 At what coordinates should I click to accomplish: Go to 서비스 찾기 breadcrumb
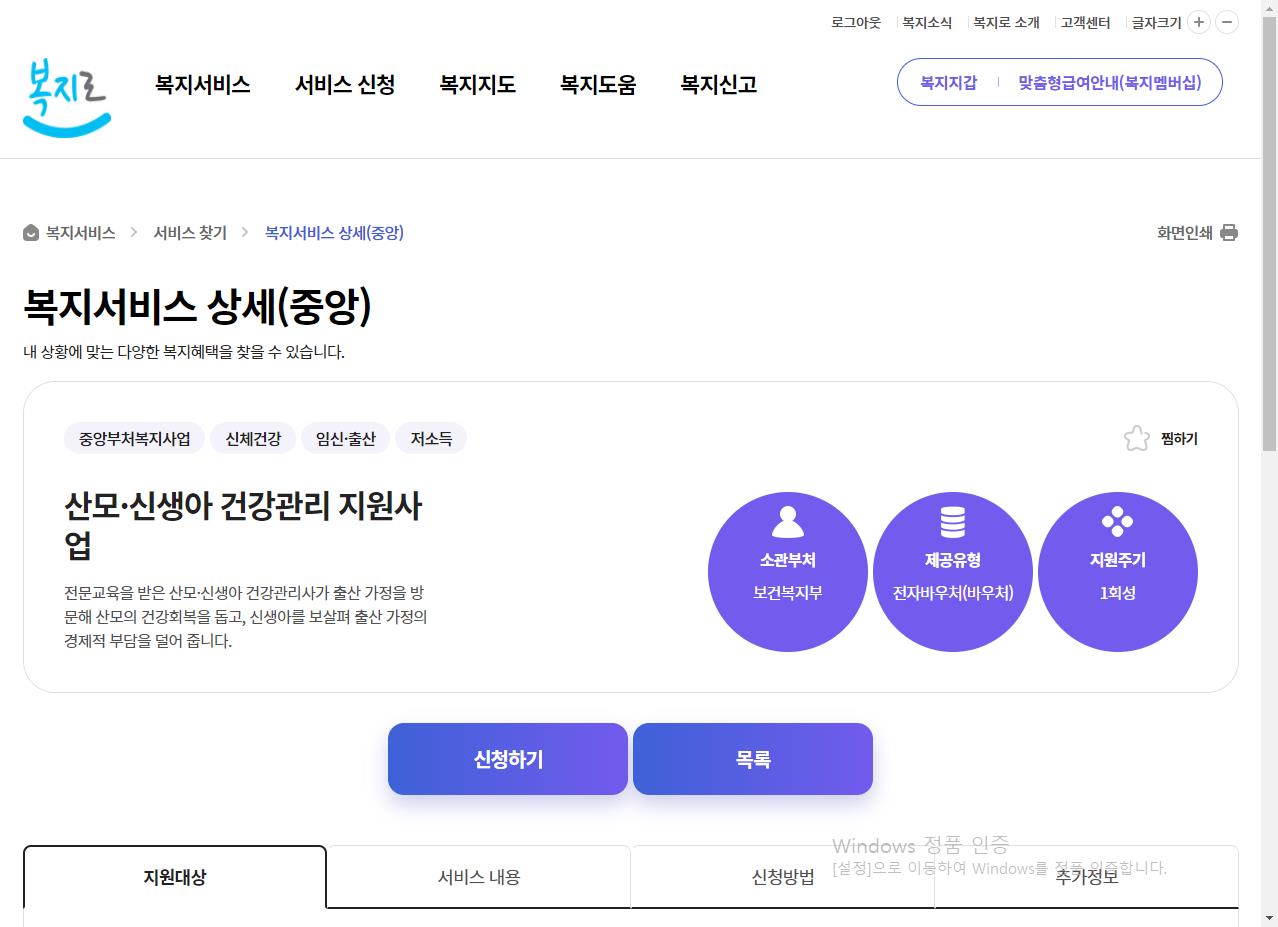(x=190, y=233)
